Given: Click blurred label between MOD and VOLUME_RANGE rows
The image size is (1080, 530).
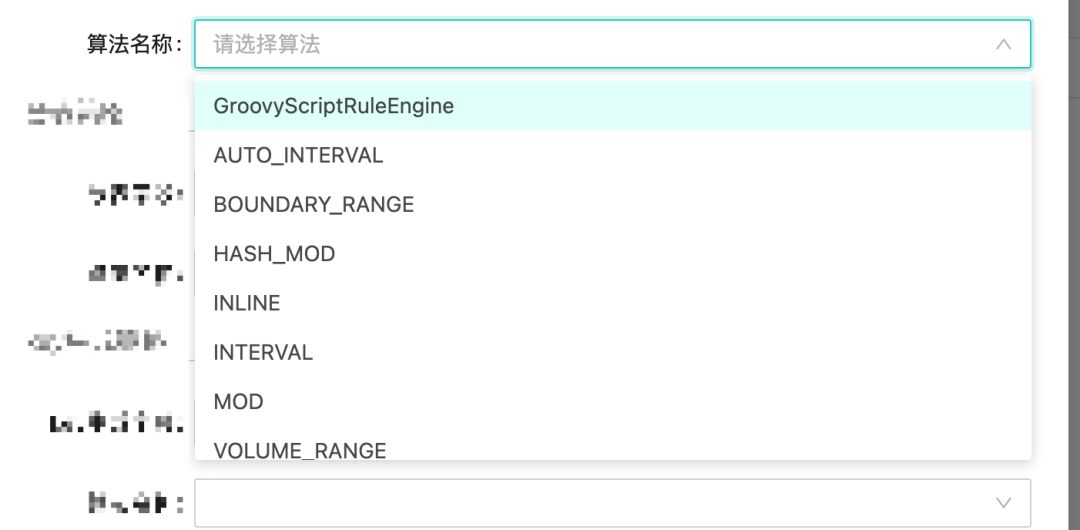Looking at the screenshot, I should point(117,423).
